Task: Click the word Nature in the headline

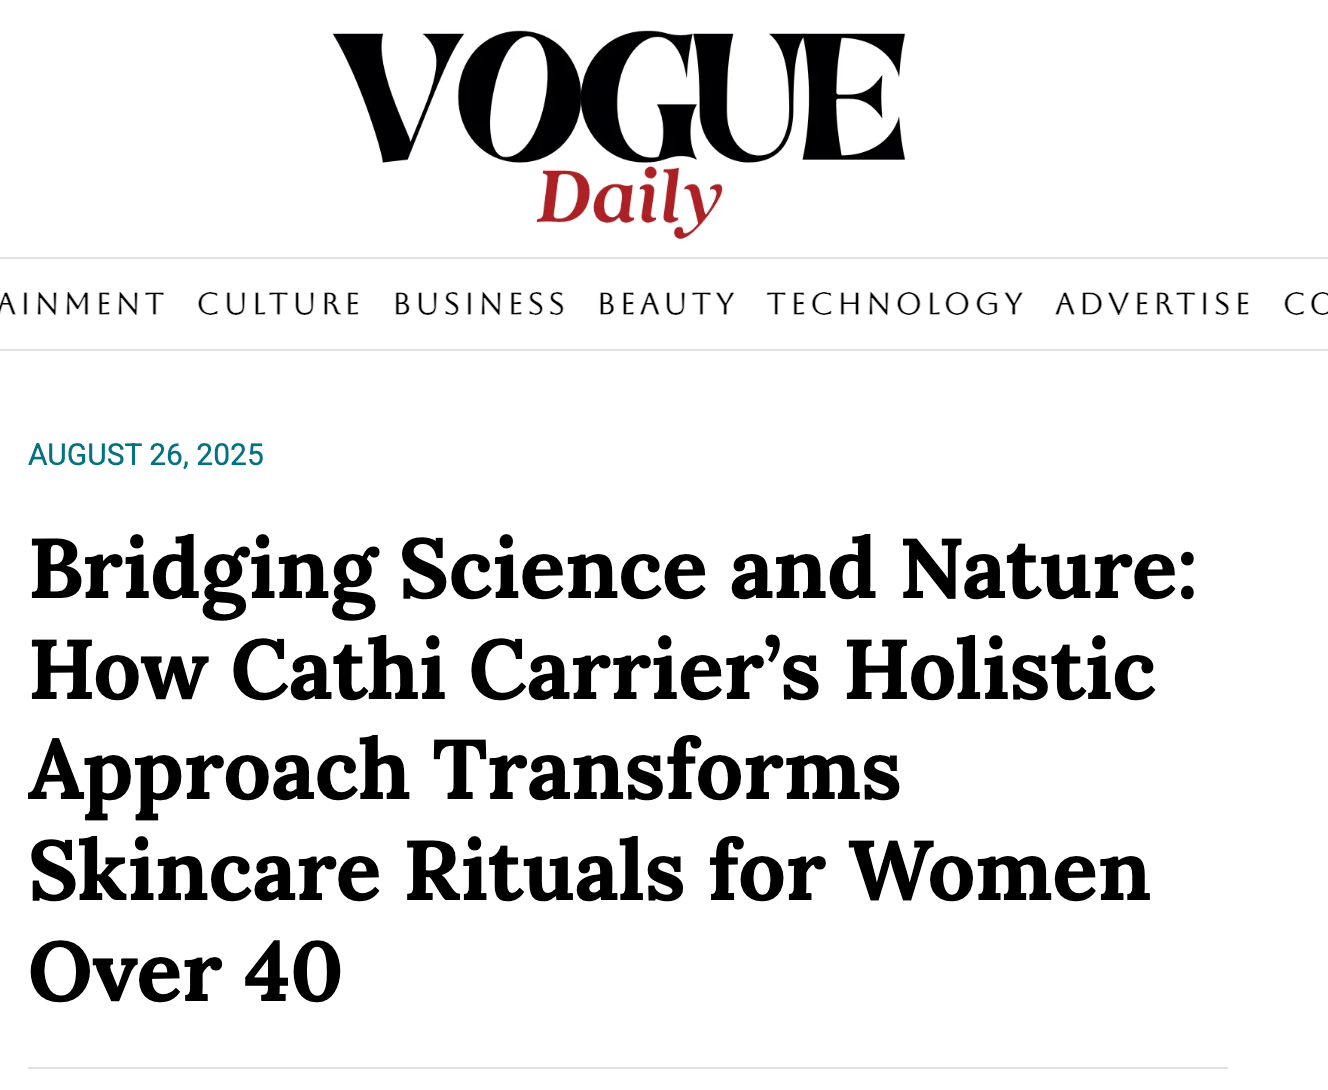Action: (1047, 570)
